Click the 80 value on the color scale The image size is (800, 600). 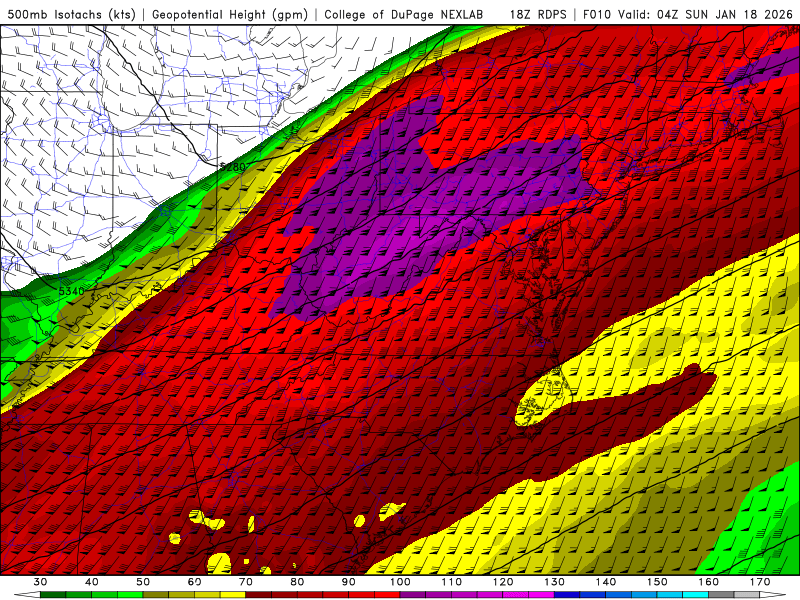(297, 582)
